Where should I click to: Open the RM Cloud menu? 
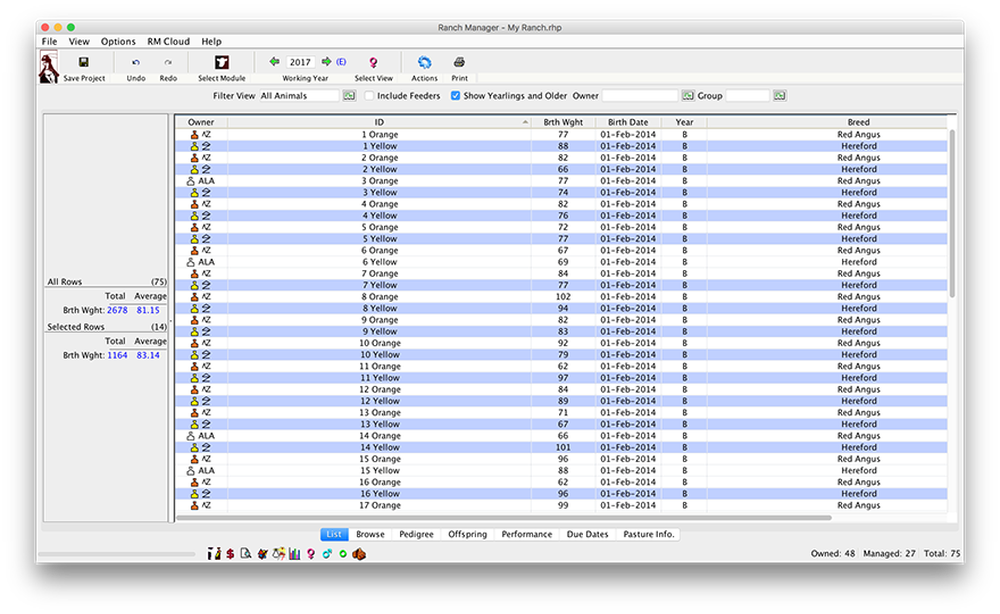coord(168,41)
